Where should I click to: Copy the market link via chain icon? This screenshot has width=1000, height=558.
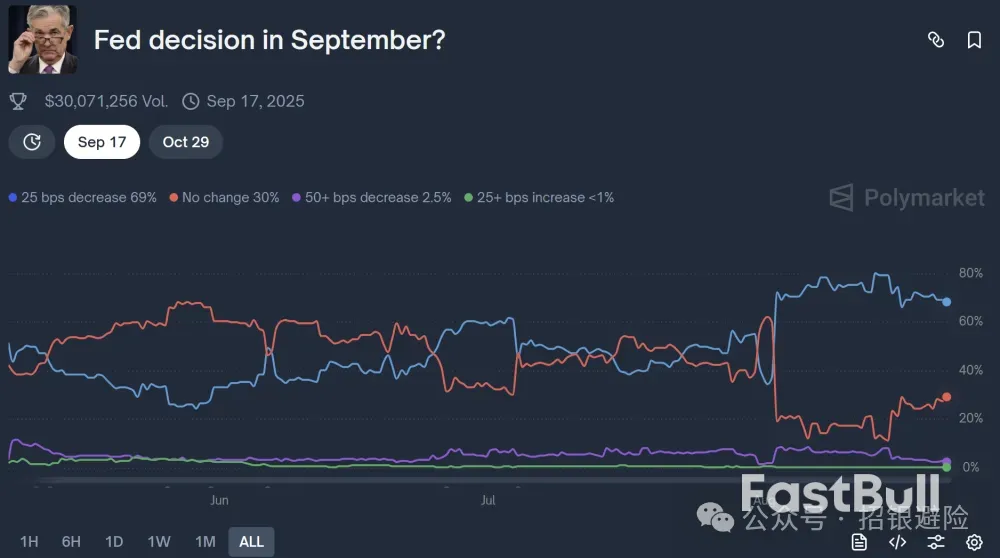936,40
